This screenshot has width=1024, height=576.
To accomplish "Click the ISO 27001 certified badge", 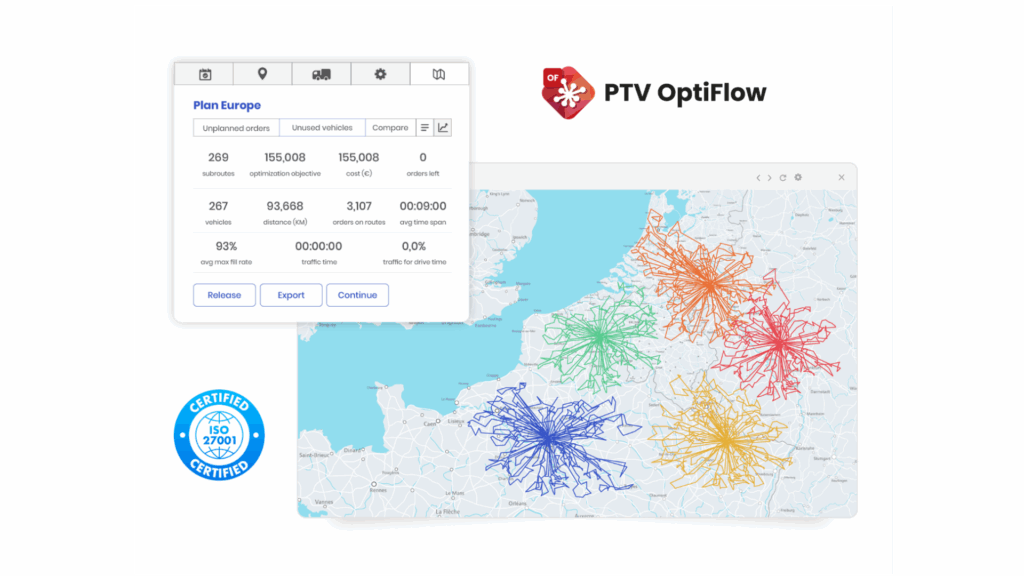I will [x=218, y=434].
